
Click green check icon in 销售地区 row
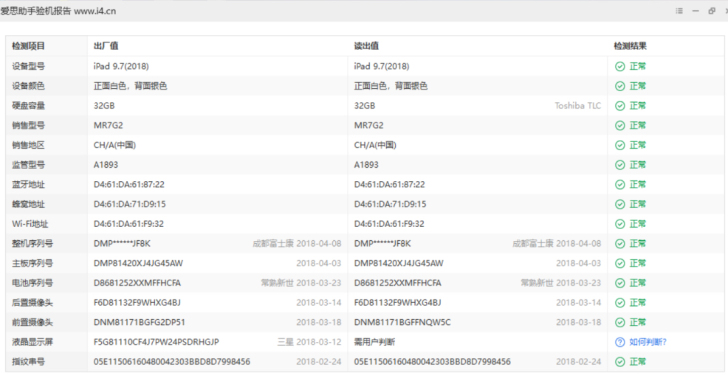coord(620,145)
